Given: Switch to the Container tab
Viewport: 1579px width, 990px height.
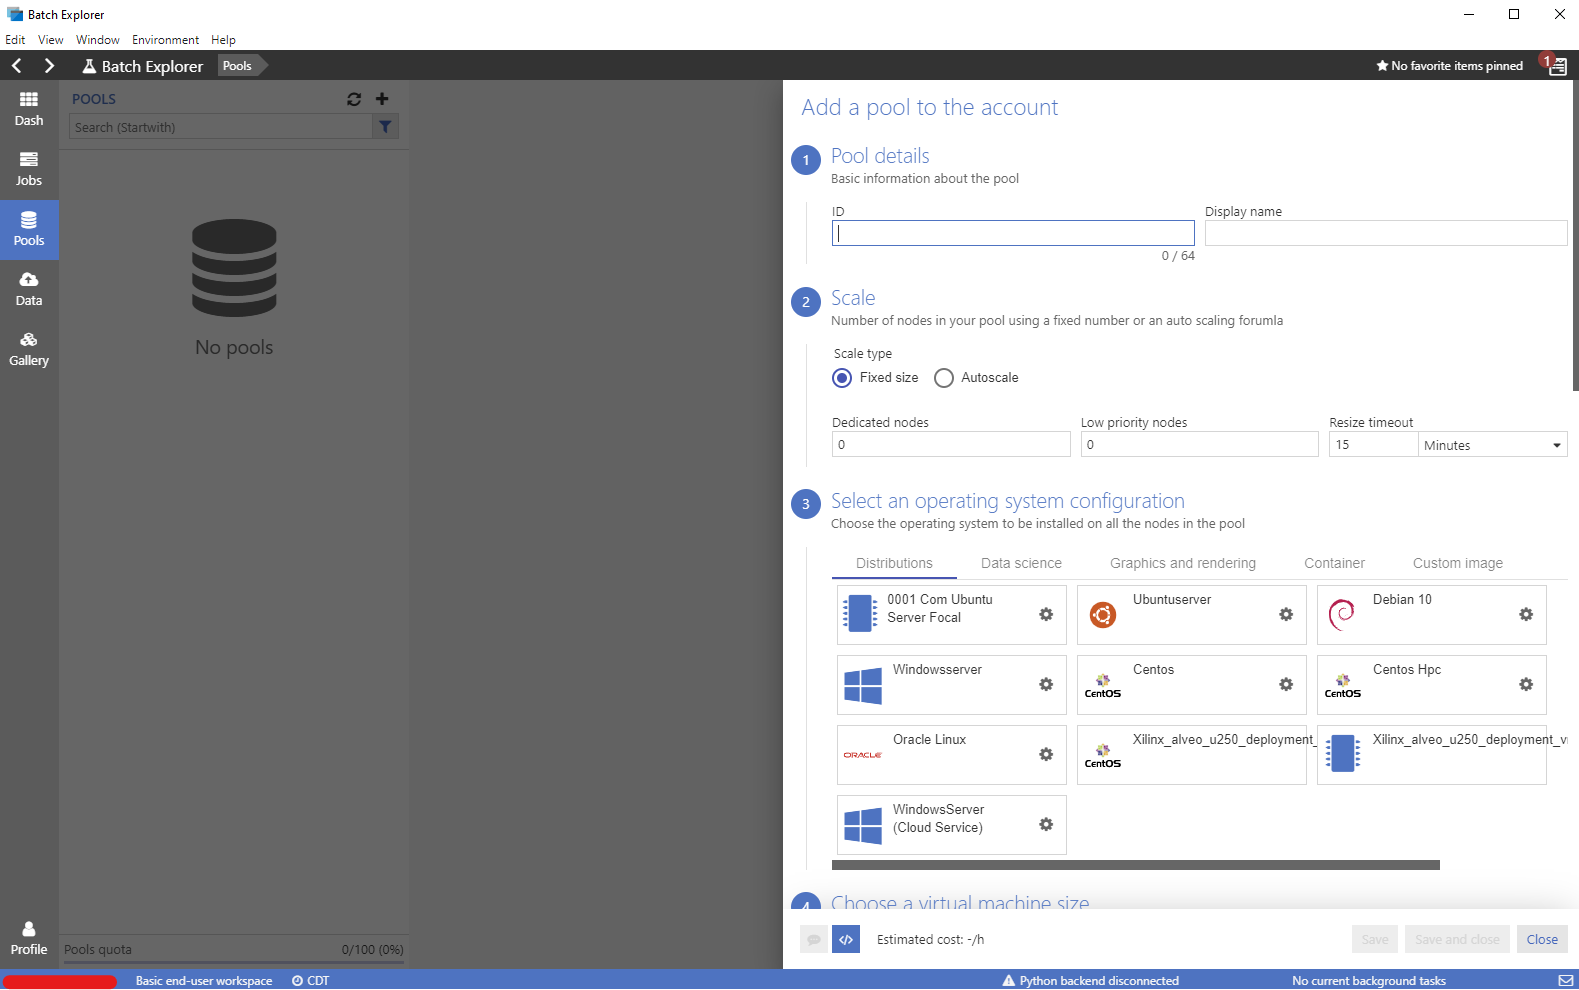Looking at the screenshot, I should coord(1334,563).
